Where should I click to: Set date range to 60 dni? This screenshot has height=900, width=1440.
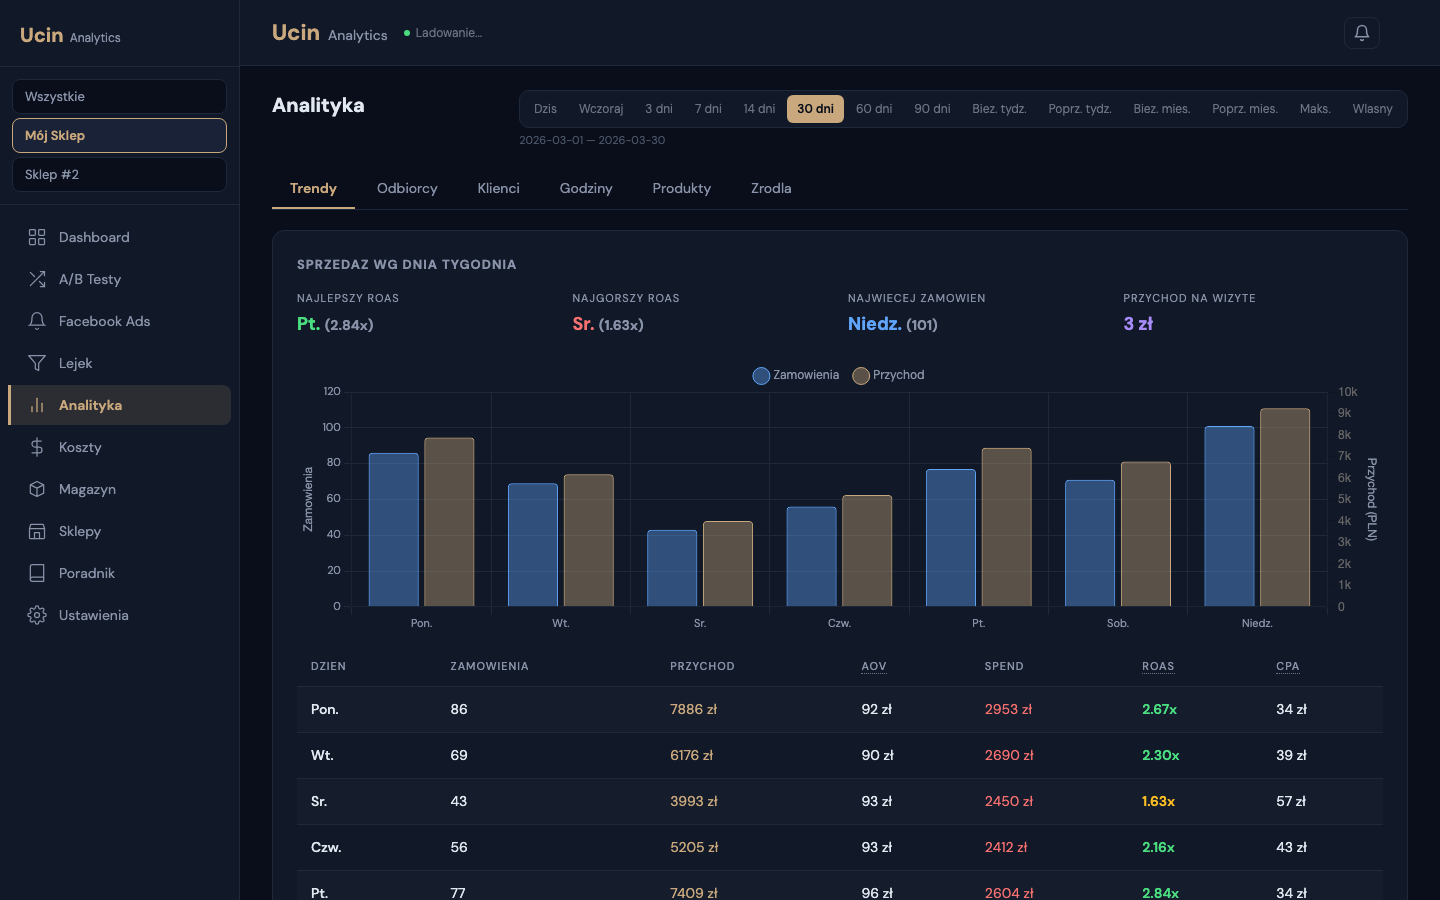coord(874,109)
